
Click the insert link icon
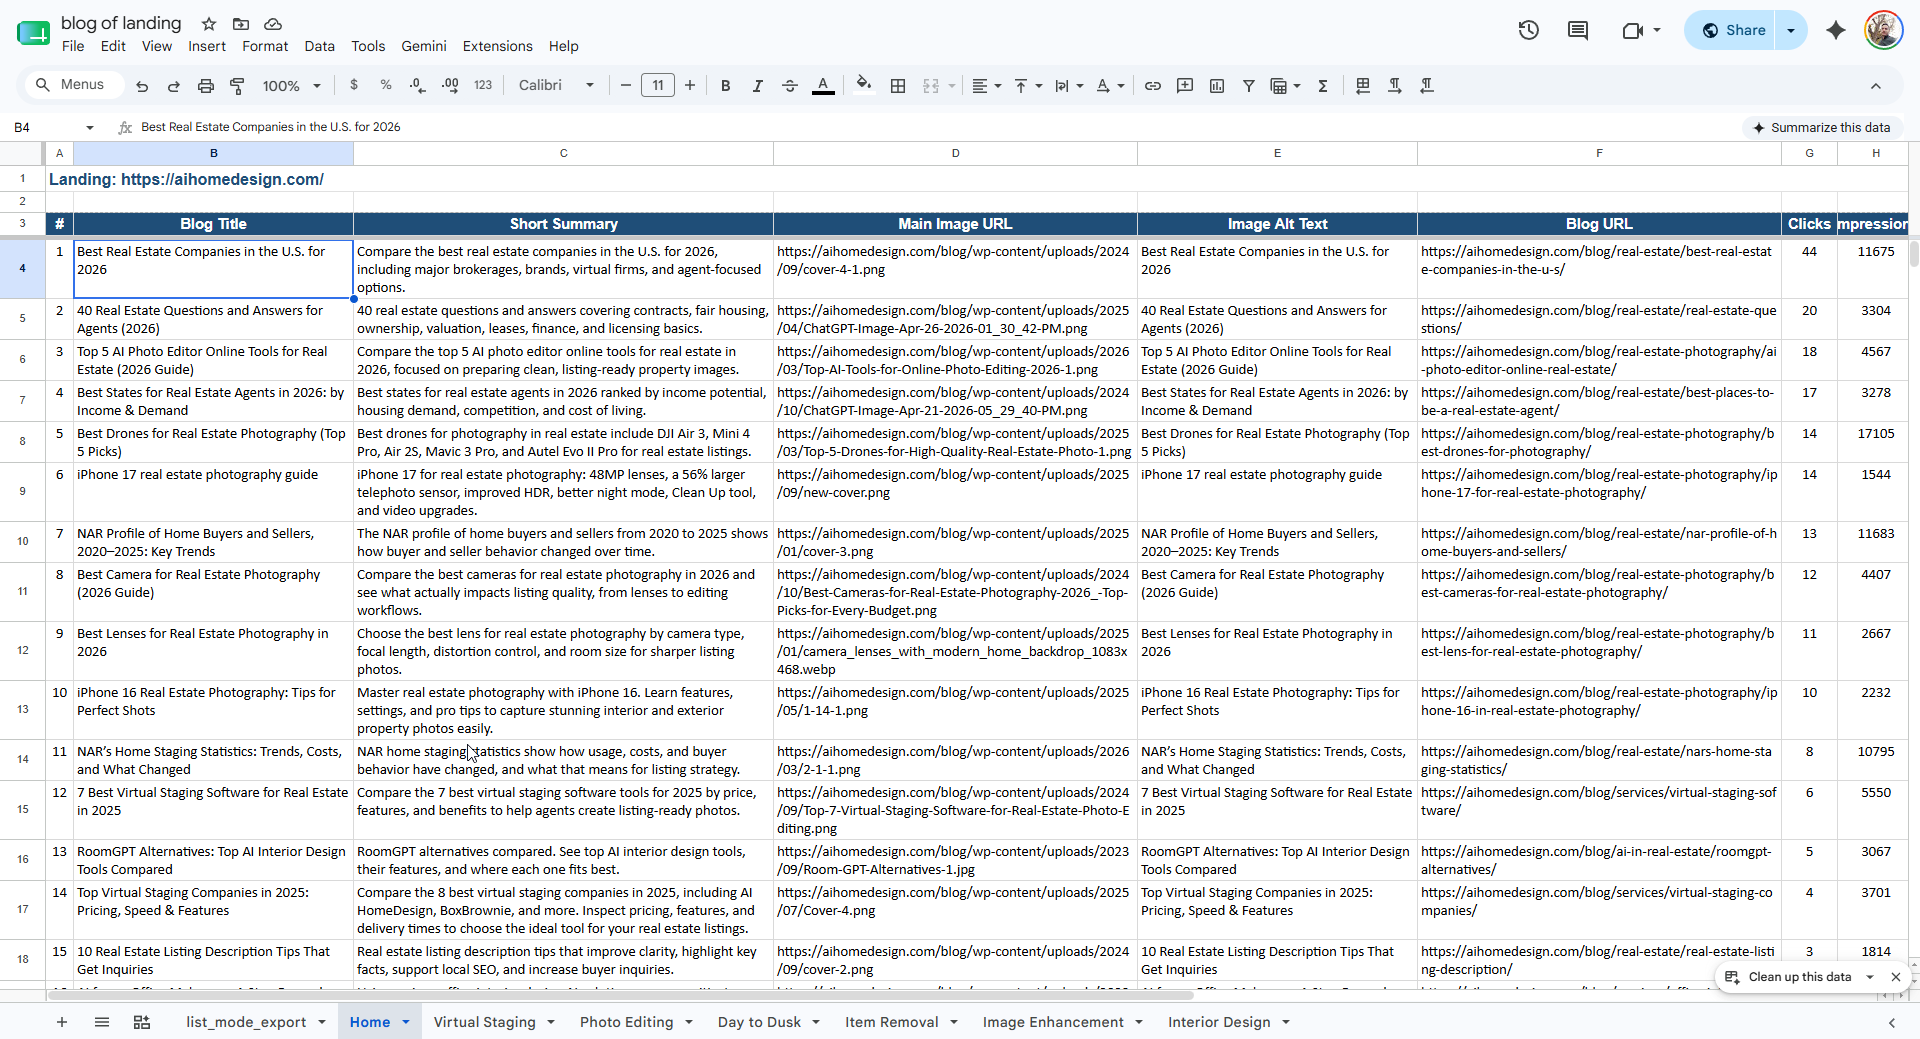1153,86
